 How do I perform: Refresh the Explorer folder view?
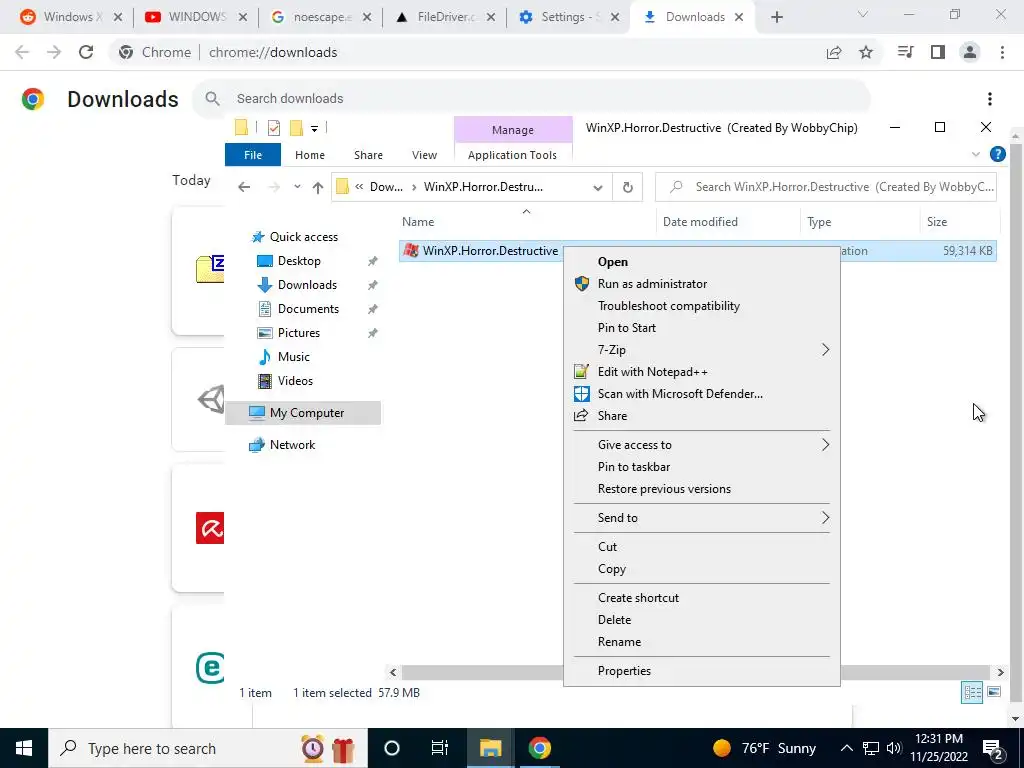628,187
